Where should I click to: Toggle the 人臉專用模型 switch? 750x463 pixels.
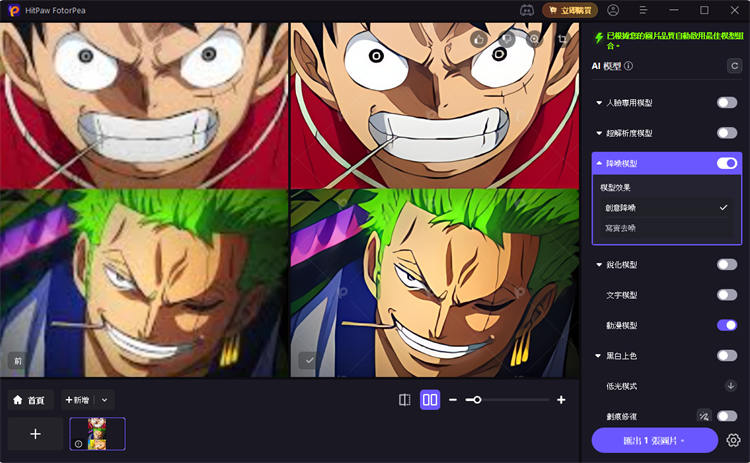tap(727, 102)
